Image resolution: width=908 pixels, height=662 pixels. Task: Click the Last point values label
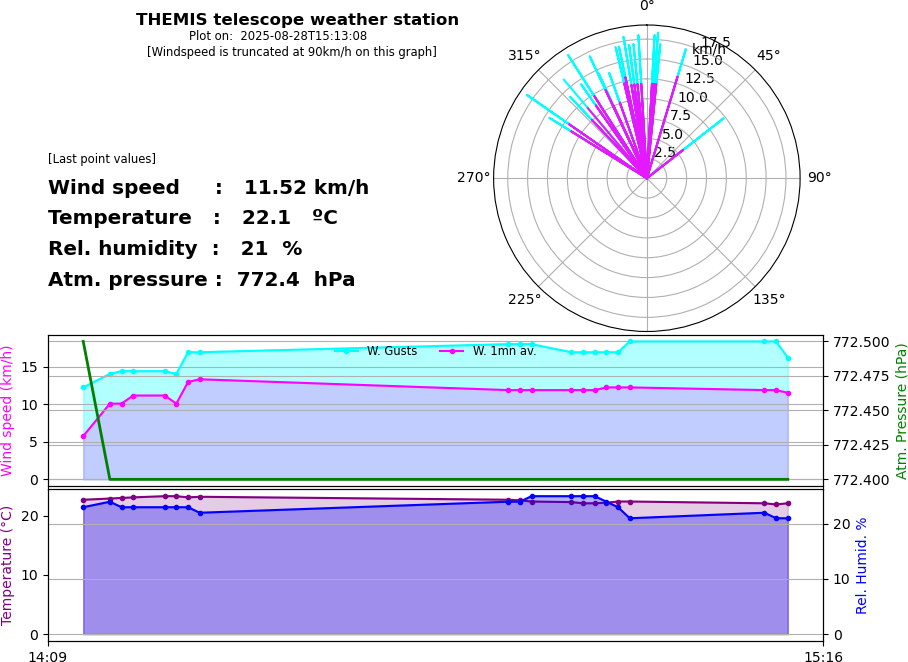tap(102, 159)
